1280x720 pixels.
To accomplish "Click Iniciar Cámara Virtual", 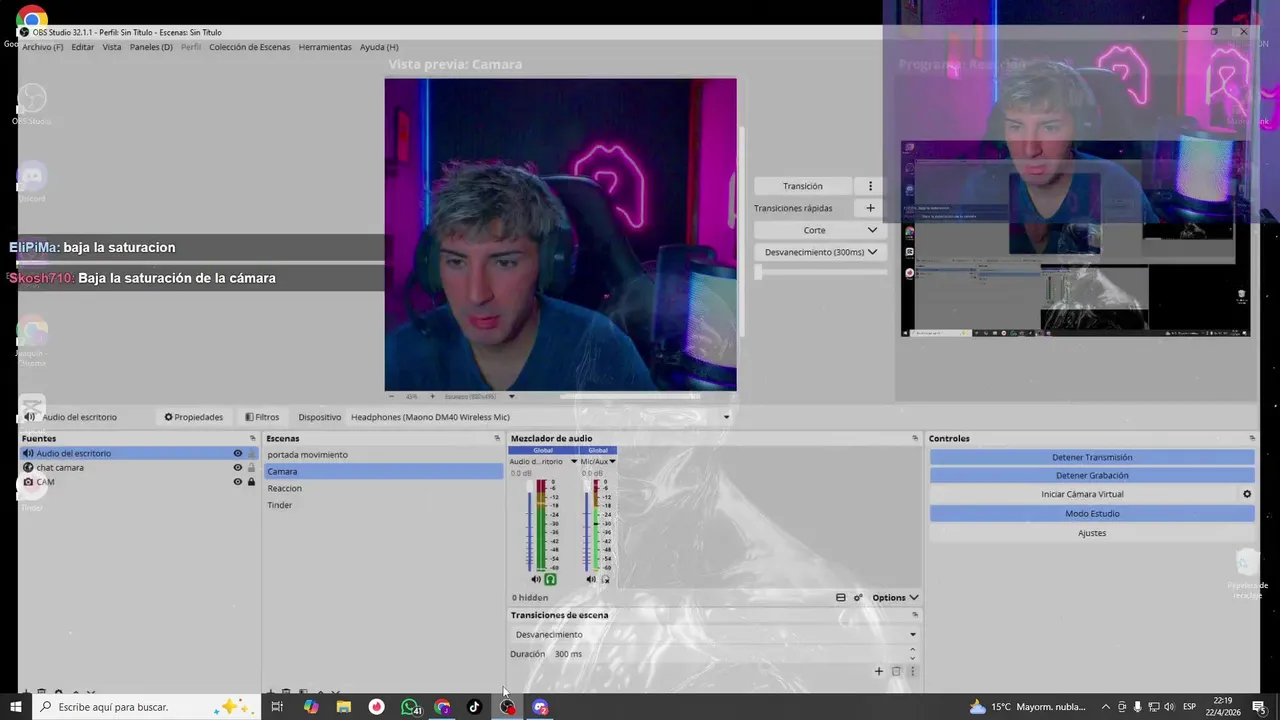I will tap(1082, 494).
